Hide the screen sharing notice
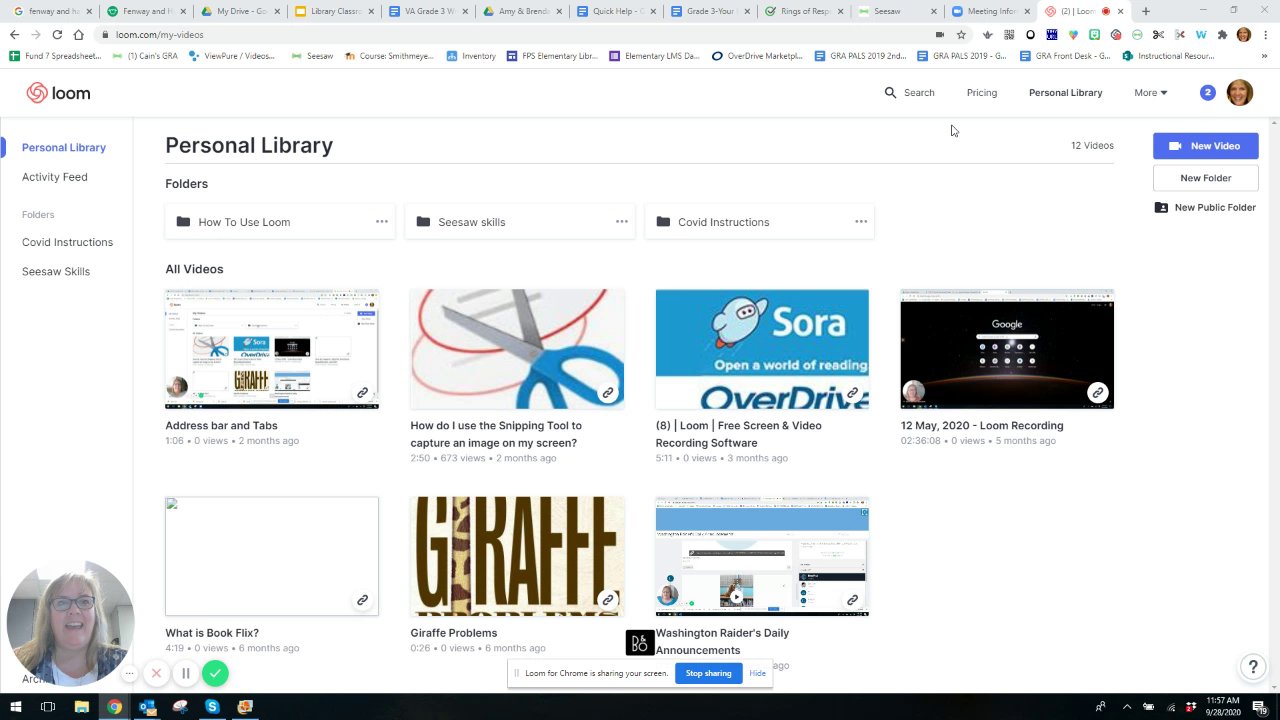 tap(758, 673)
